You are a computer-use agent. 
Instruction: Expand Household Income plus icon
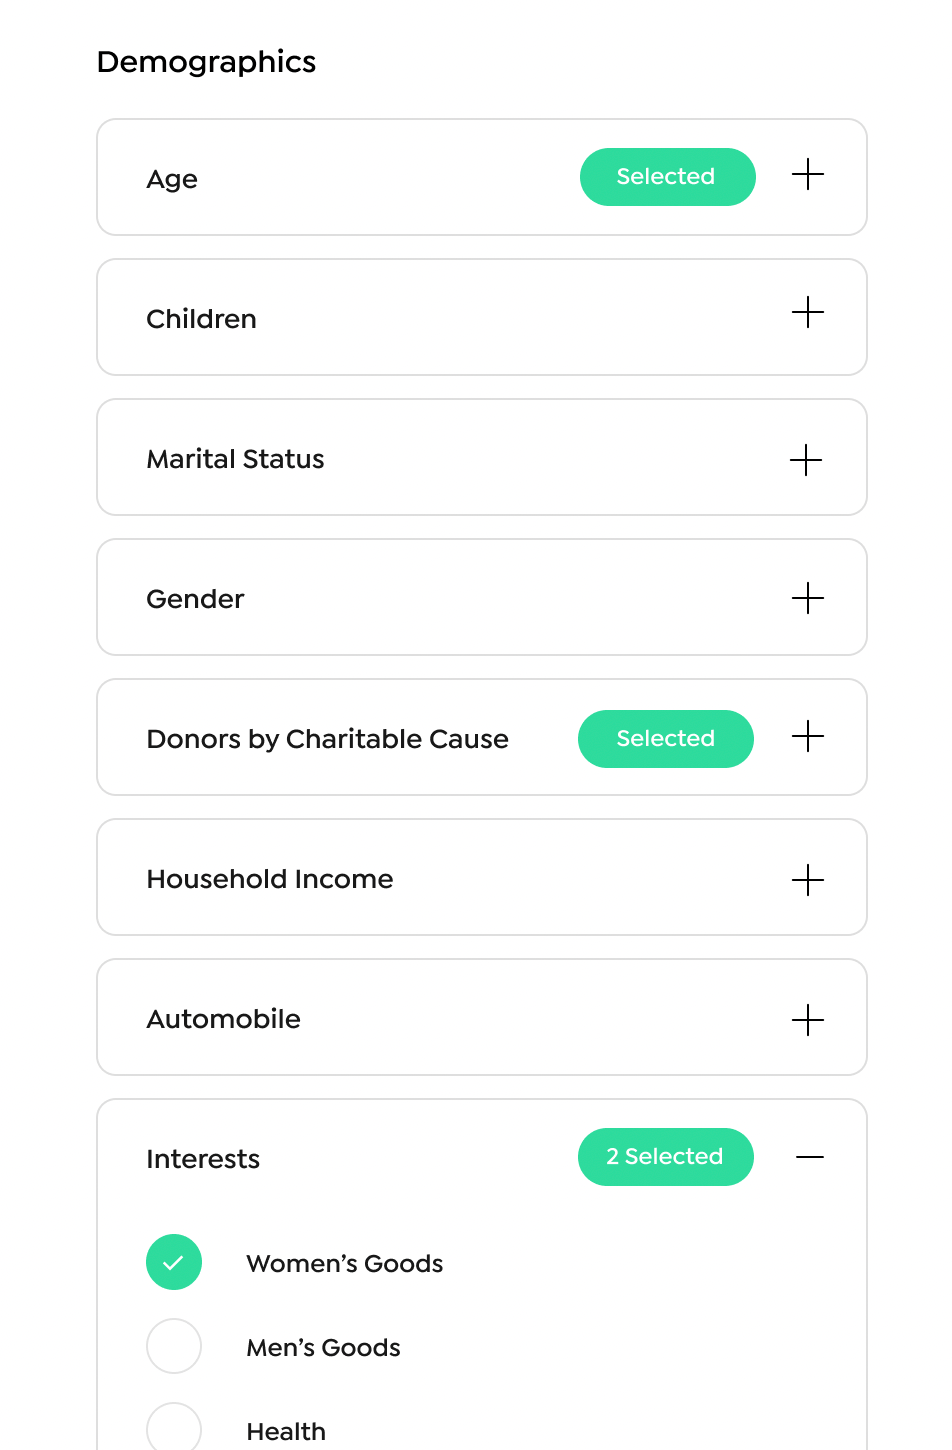tap(808, 881)
